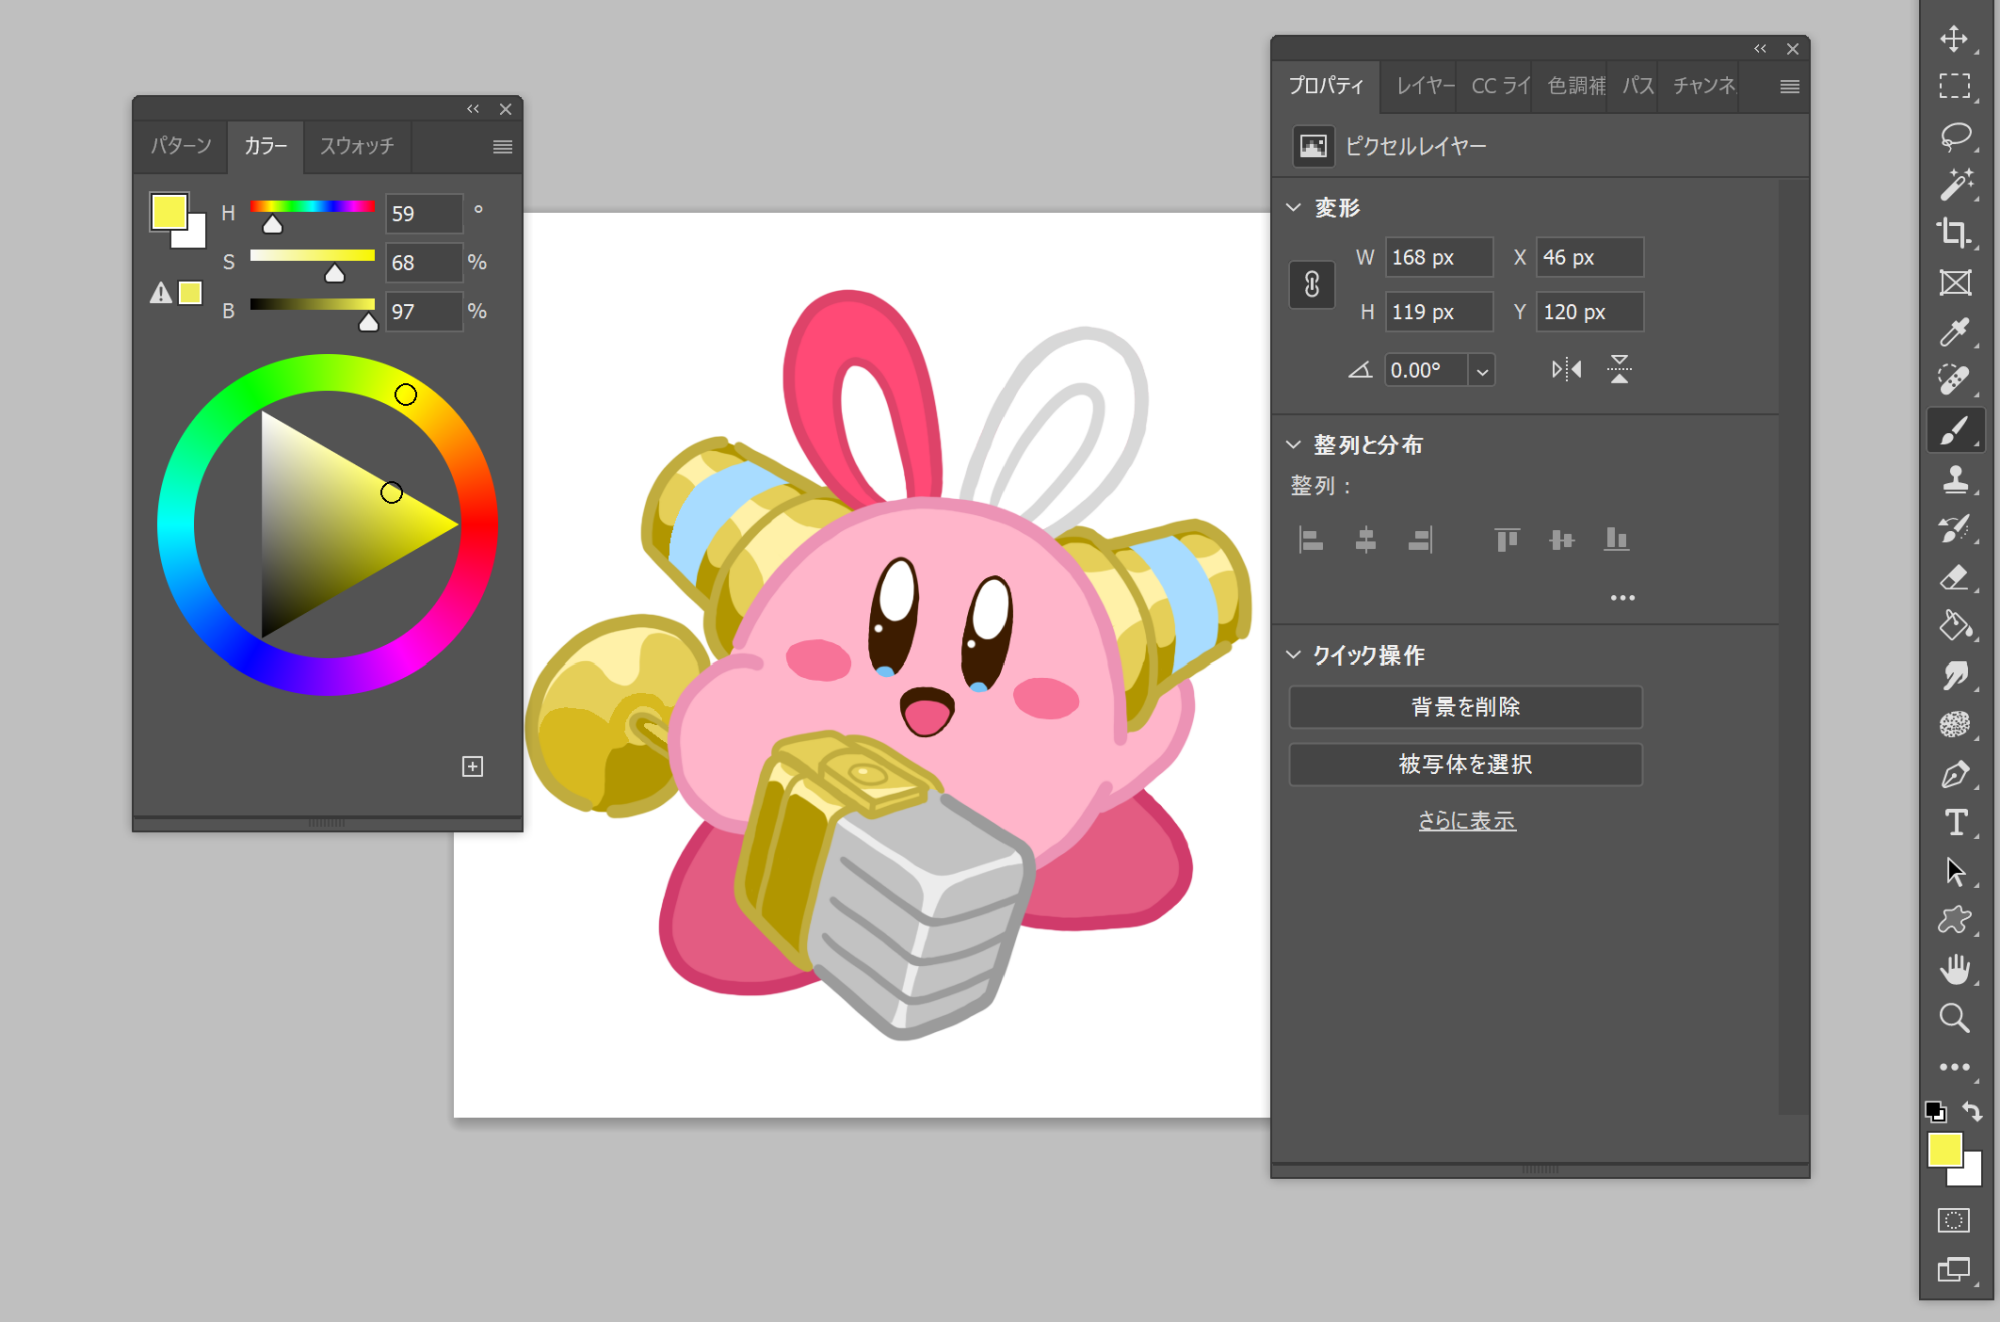This screenshot has height=1322, width=2000.
Task: Collapse the 変形 section
Action: 1294,208
